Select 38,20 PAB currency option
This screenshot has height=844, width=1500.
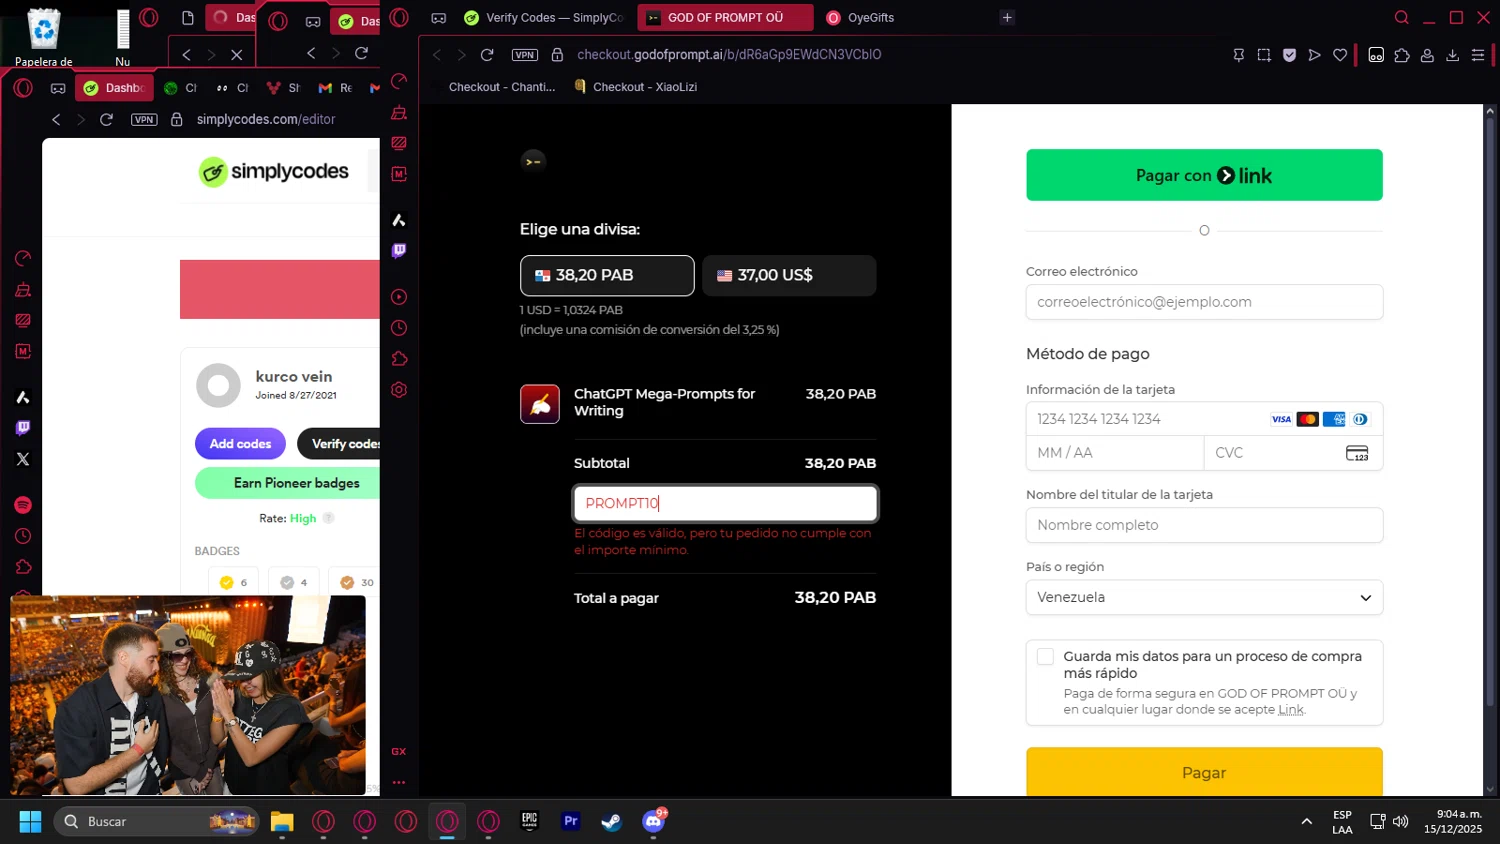tap(607, 275)
